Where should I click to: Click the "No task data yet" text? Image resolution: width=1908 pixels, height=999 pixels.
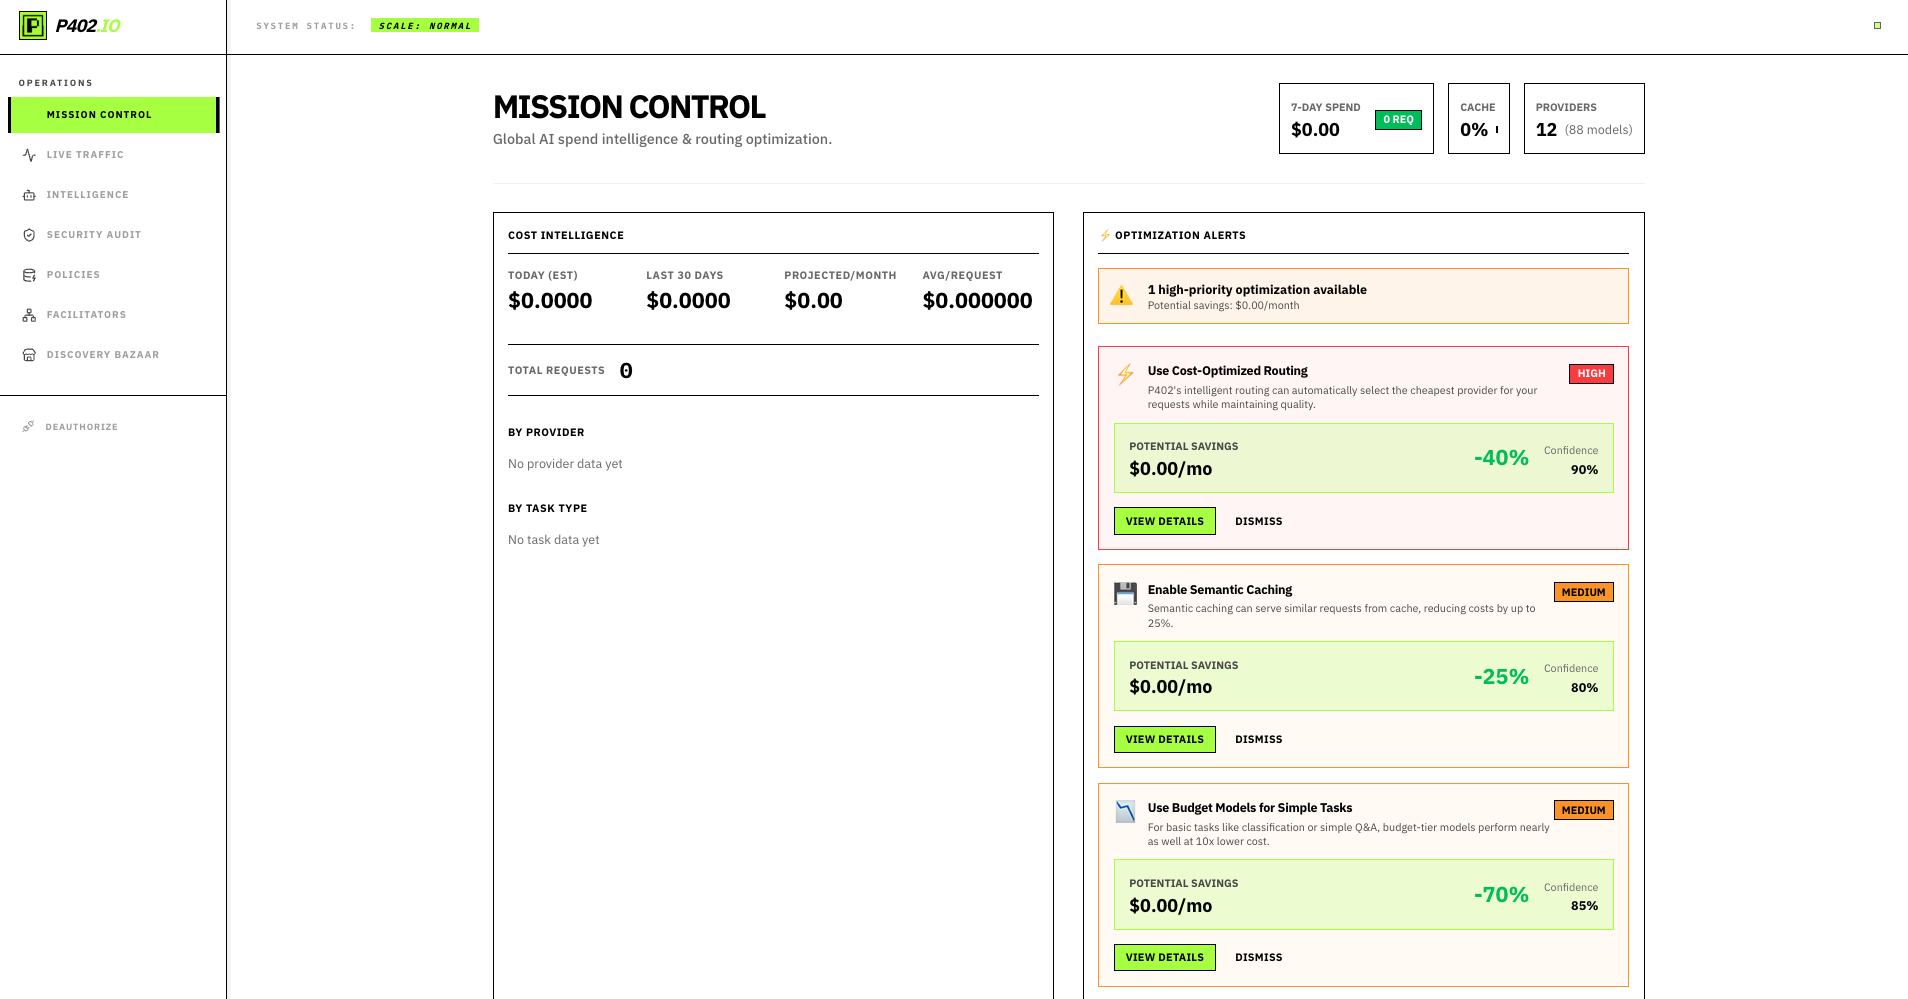(x=554, y=540)
